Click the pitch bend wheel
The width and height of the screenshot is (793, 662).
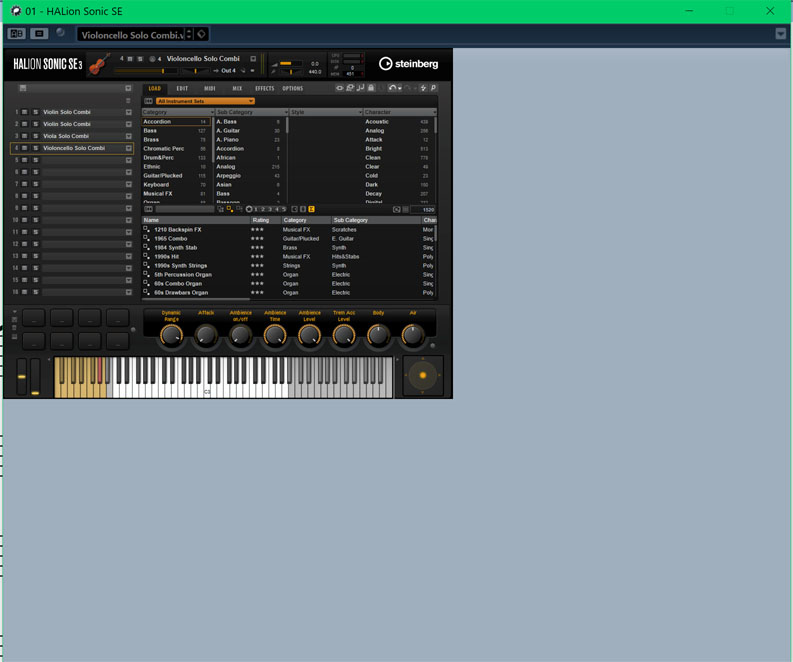[x=22, y=376]
